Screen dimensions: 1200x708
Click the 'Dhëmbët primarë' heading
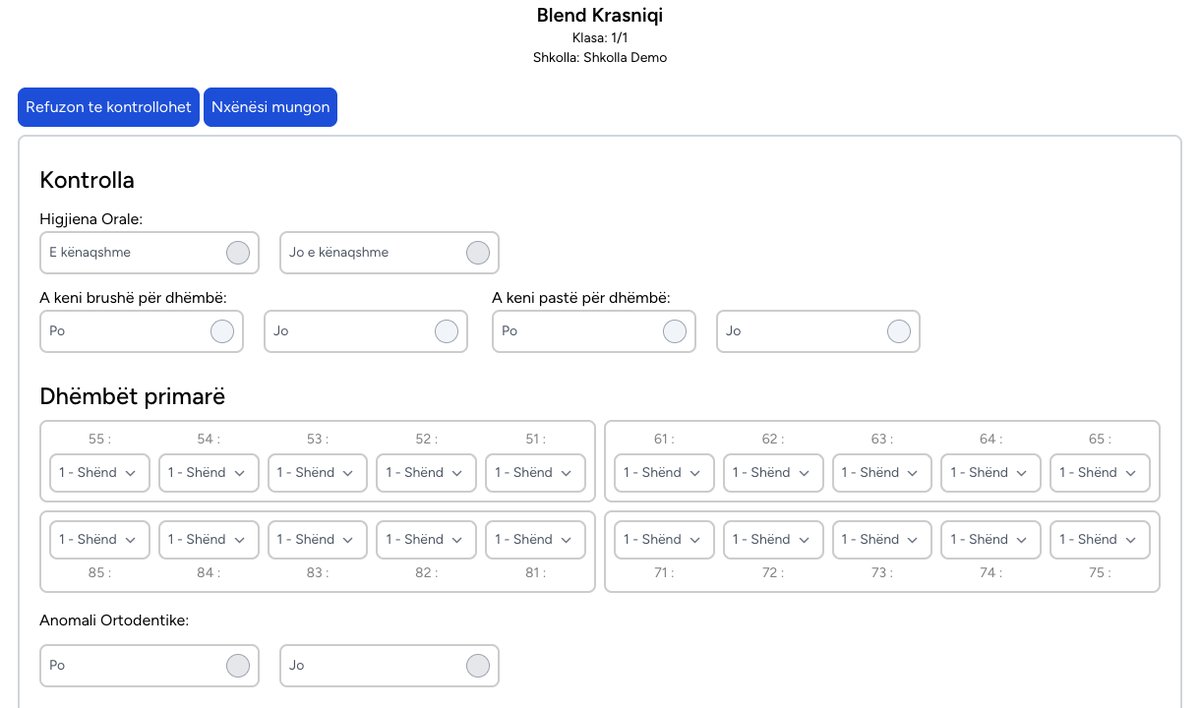[133, 396]
